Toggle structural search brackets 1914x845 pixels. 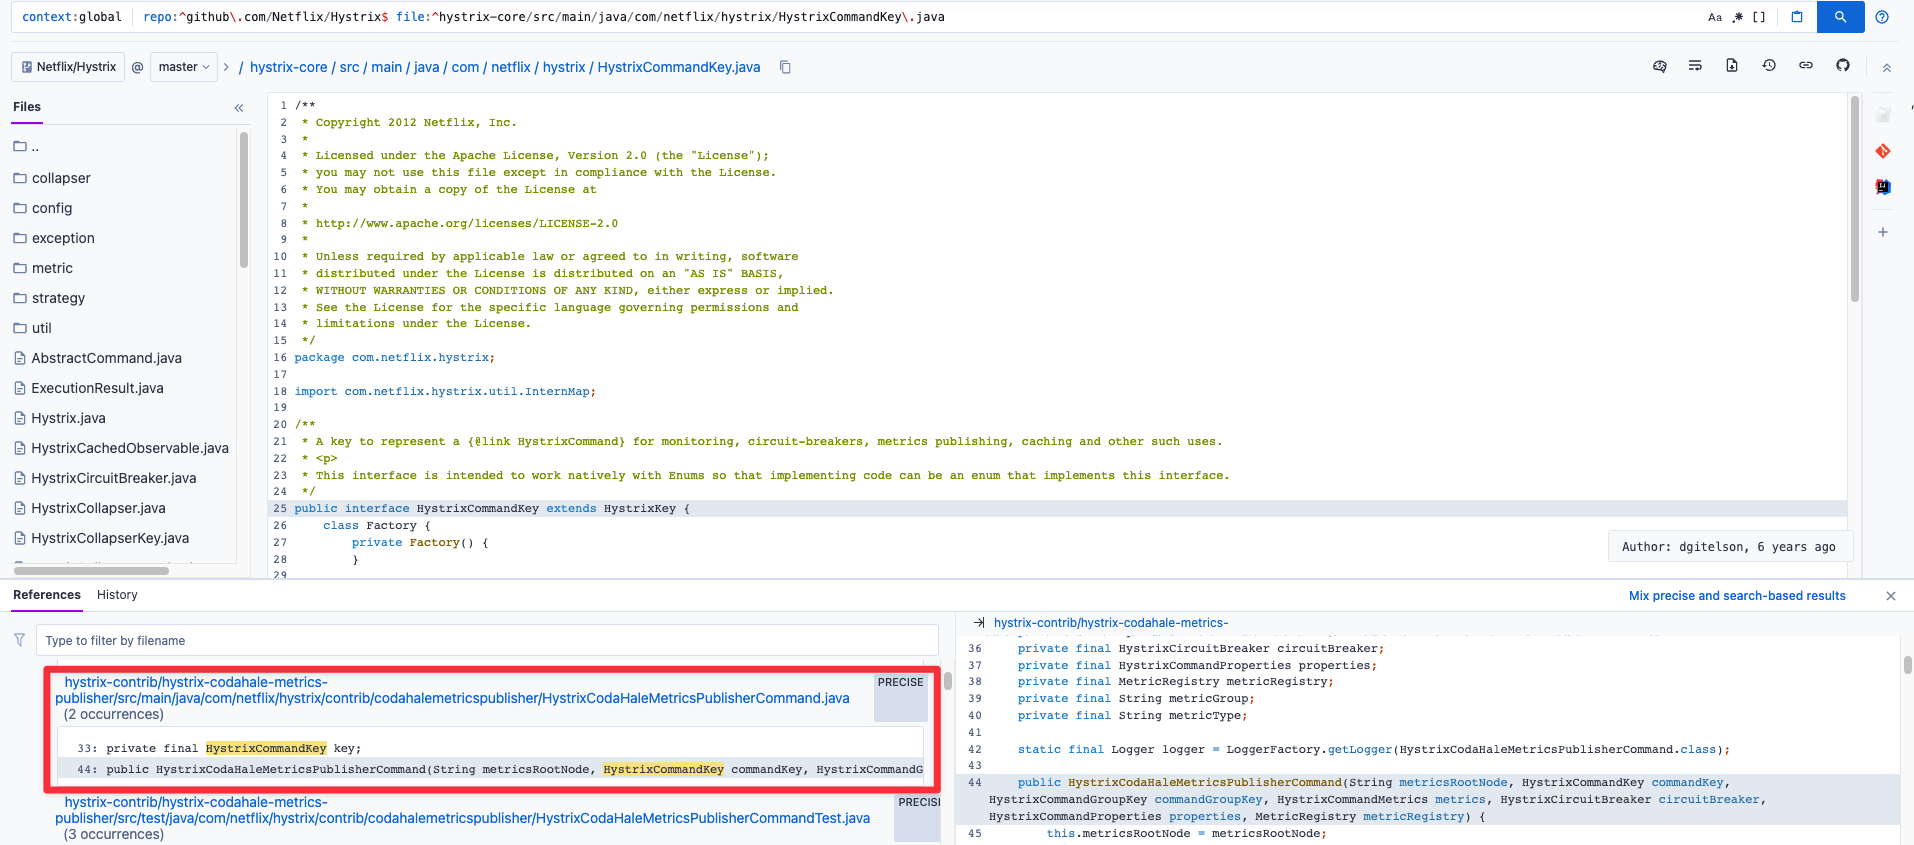(1759, 17)
